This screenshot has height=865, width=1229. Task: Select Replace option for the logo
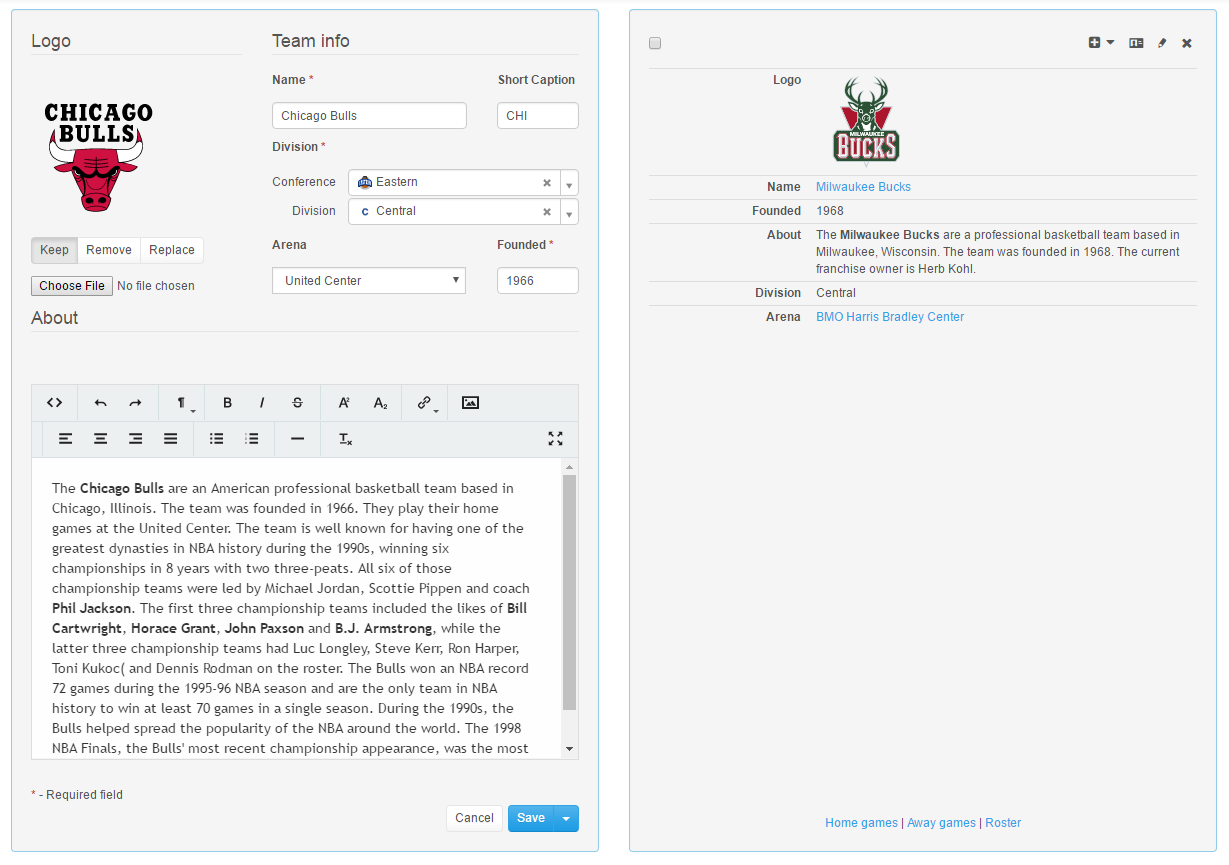pos(172,250)
